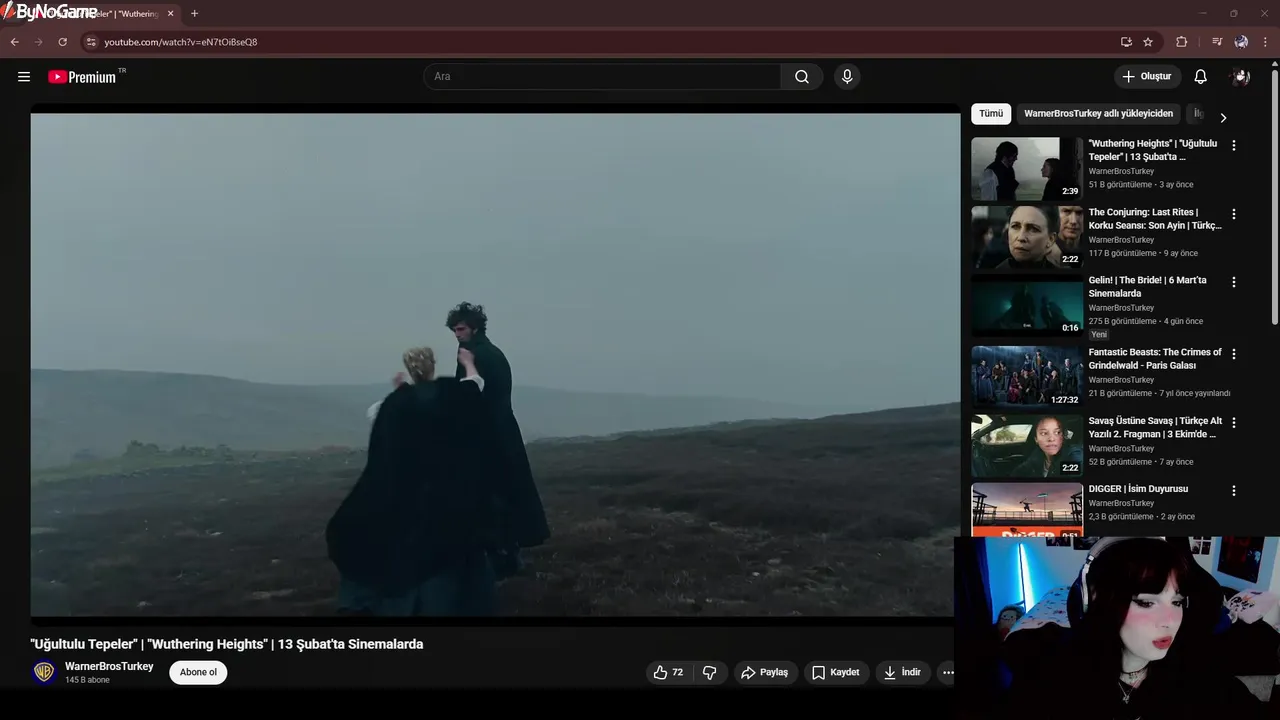This screenshot has width=1280, height=720.
Task: Subscribe with the Abone ol button
Action: coord(198,673)
